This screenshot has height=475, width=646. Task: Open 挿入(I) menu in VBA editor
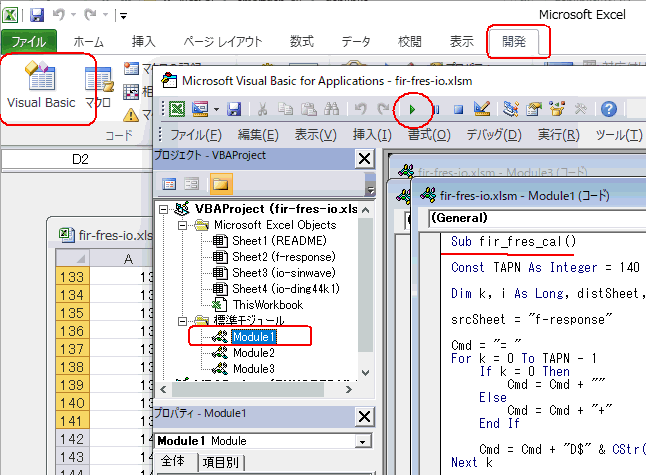[372, 135]
